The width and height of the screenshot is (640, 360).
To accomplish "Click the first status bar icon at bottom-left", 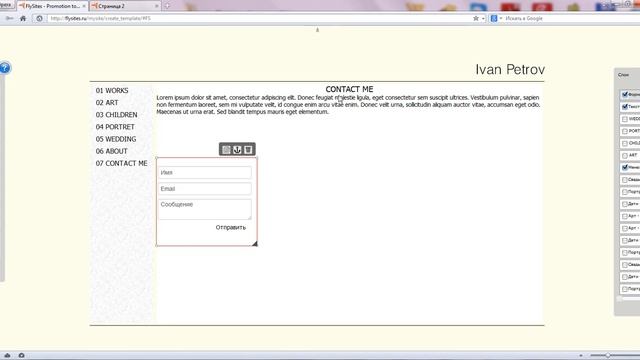I will click(x=7, y=356).
